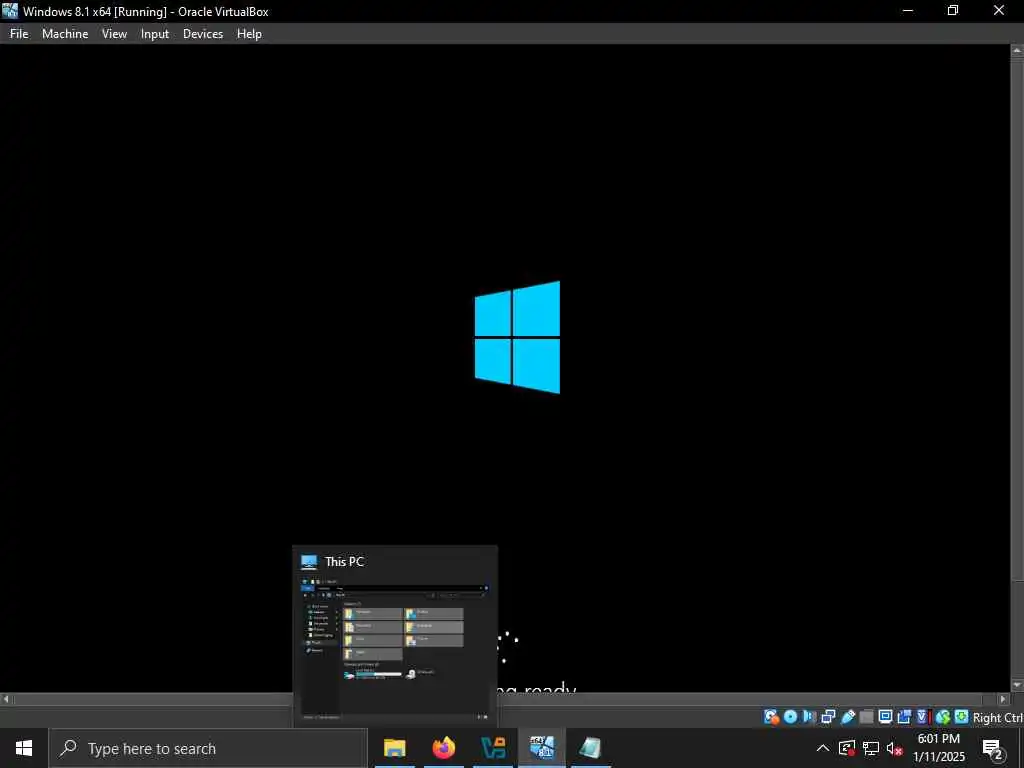Image resolution: width=1024 pixels, height=768 pixels.
Task: Show hidden system tray icons
Action: tap(823, 748)
